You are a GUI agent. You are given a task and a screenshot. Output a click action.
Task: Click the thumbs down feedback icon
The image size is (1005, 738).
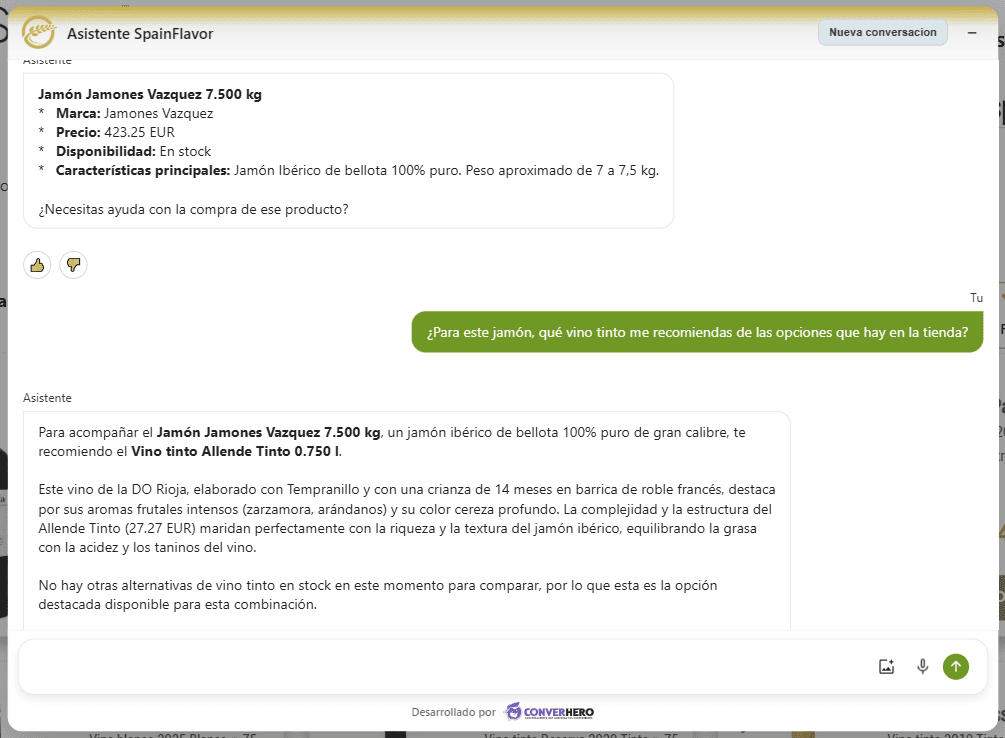[x=73, y=265]
